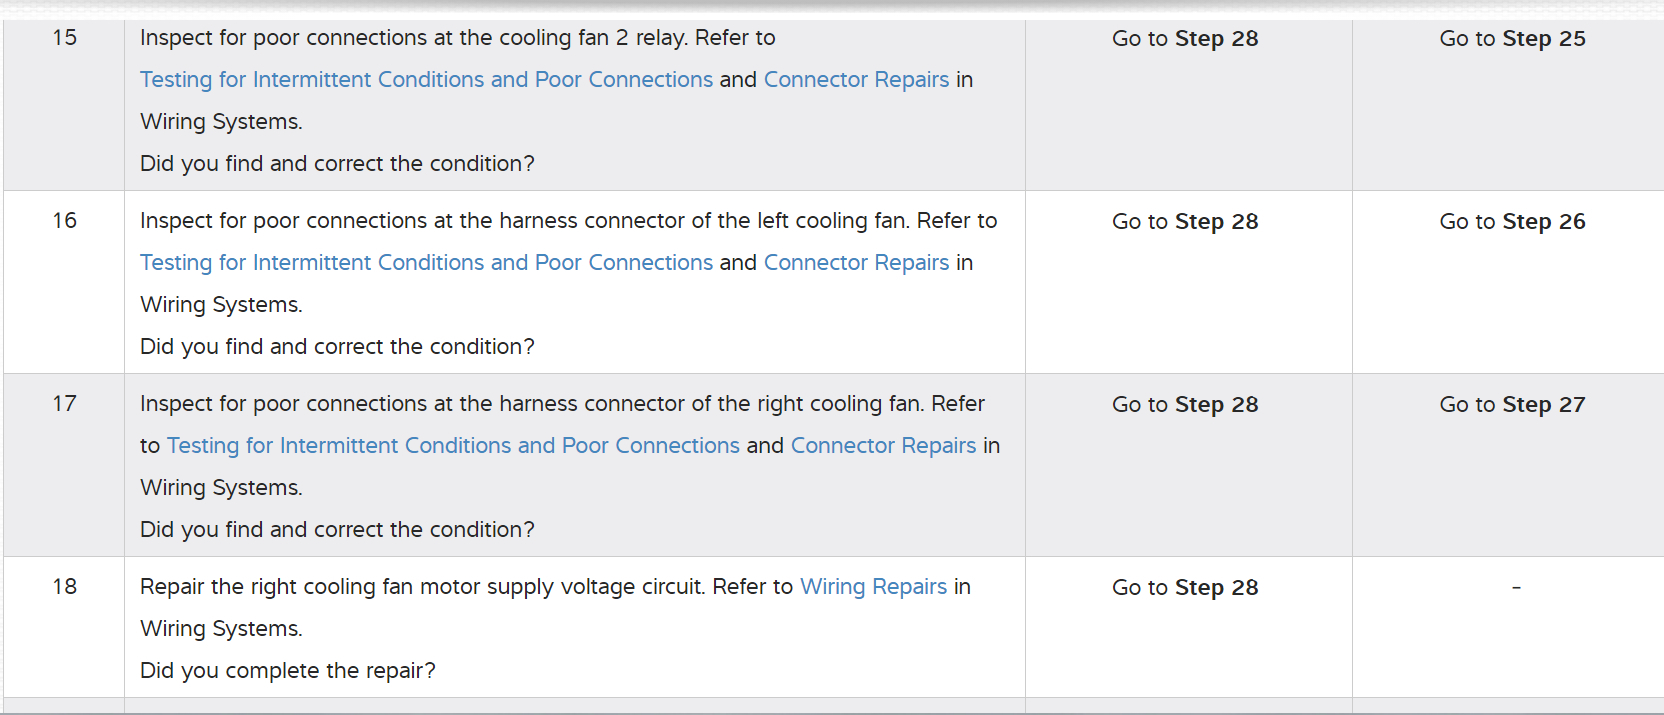This screenshot has width=1664, height=715.
Task: Open Testing for Intermittent Conditions link in step 15
Action: coord(426,80)
